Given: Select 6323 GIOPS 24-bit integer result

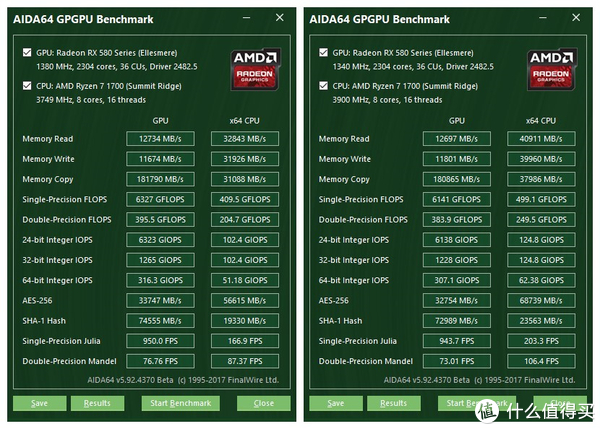Looking at the screenshot, I should pos(160,240).
